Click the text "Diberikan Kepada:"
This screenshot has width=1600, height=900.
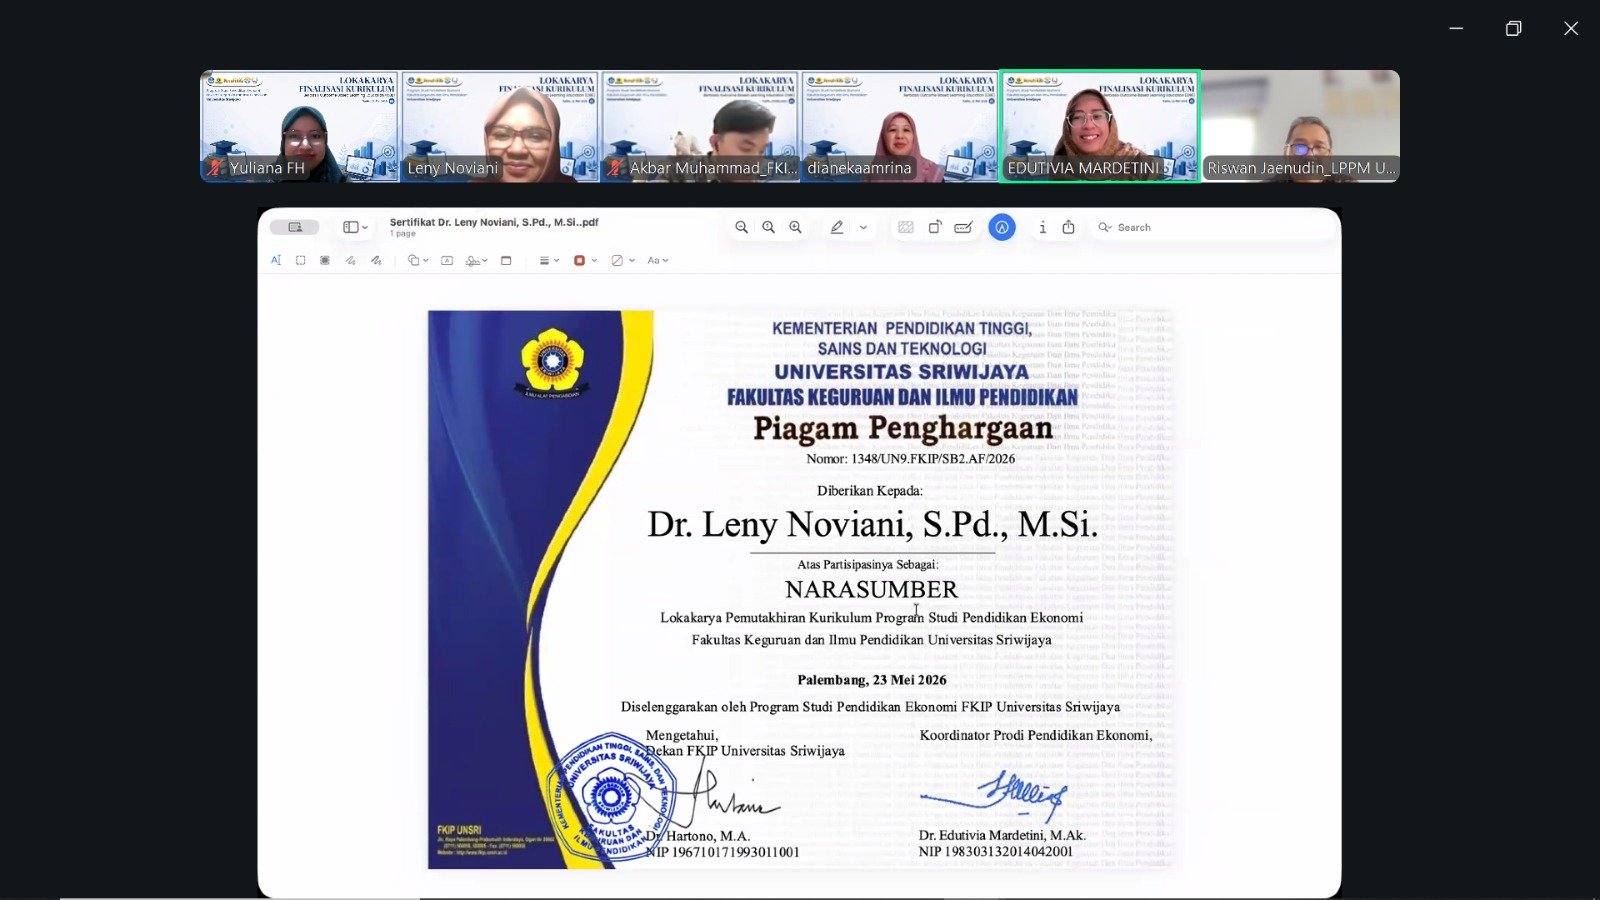pos(870,491)
